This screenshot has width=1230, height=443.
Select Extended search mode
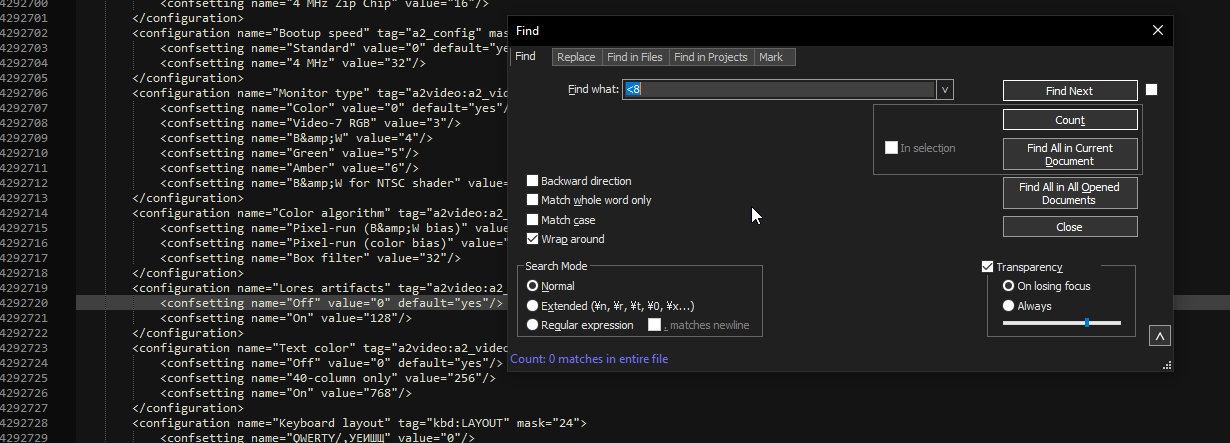click(x=533, y=306)
